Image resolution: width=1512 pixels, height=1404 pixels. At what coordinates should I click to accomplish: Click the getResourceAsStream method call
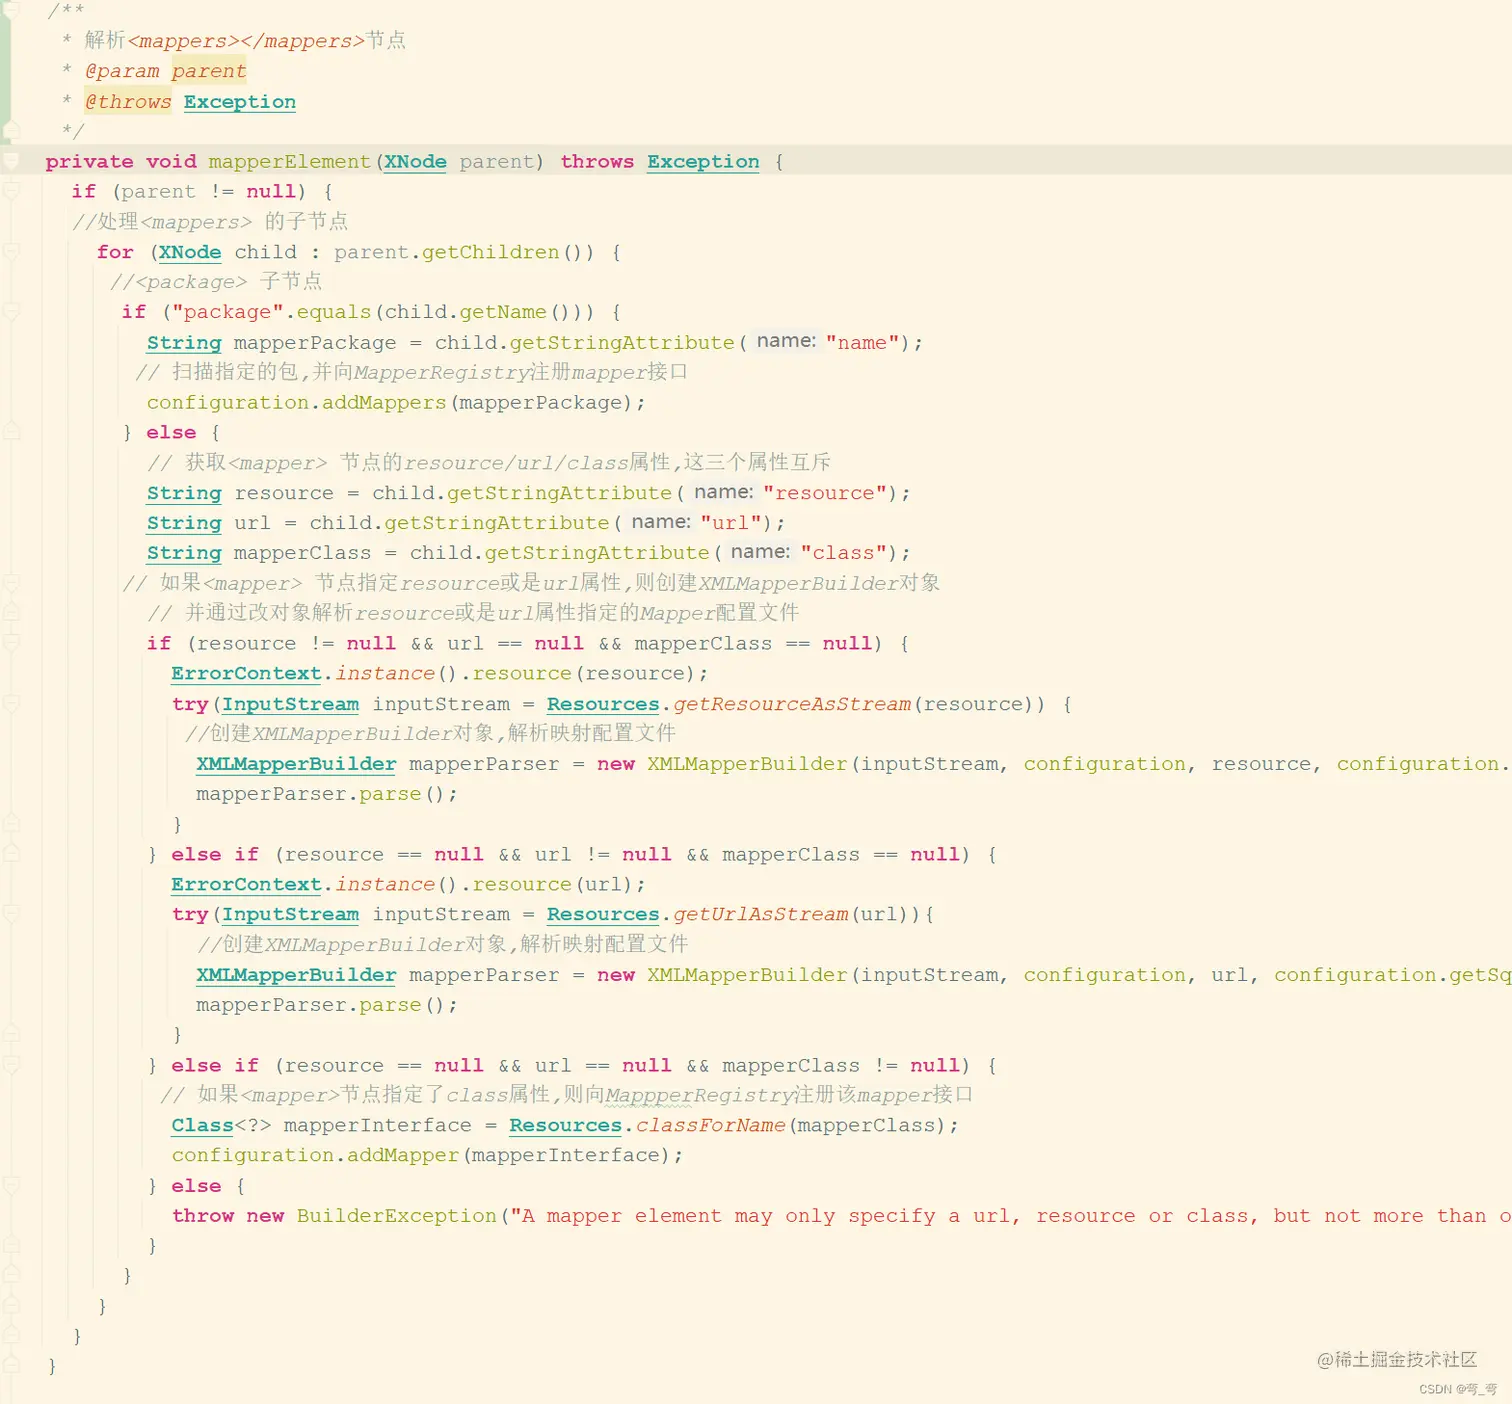tap(792, 704)
